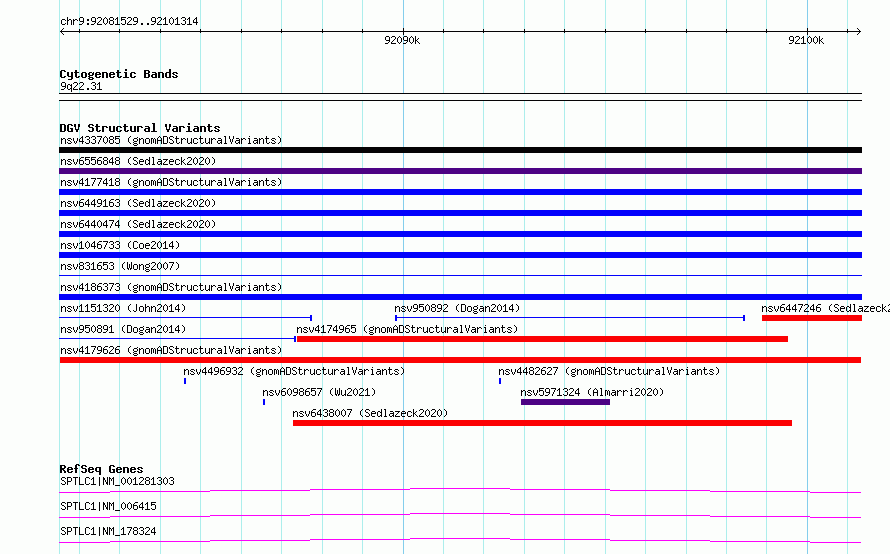Click the 92090k ruler position label

(x=402, y=40)
